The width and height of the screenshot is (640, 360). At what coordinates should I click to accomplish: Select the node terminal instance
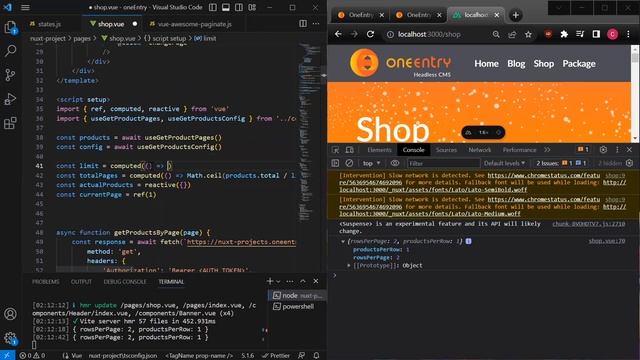point(297,295)
